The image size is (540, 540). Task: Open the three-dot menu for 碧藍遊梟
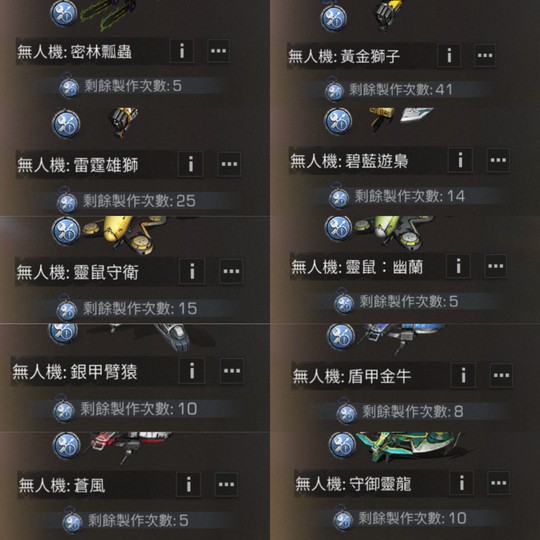pos(498,160)
